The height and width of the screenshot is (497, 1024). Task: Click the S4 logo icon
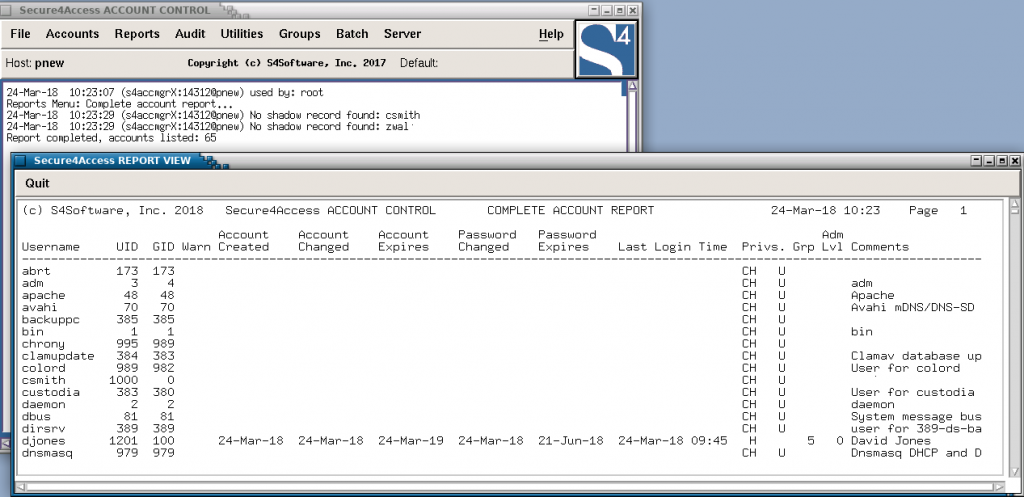point(606,50)
